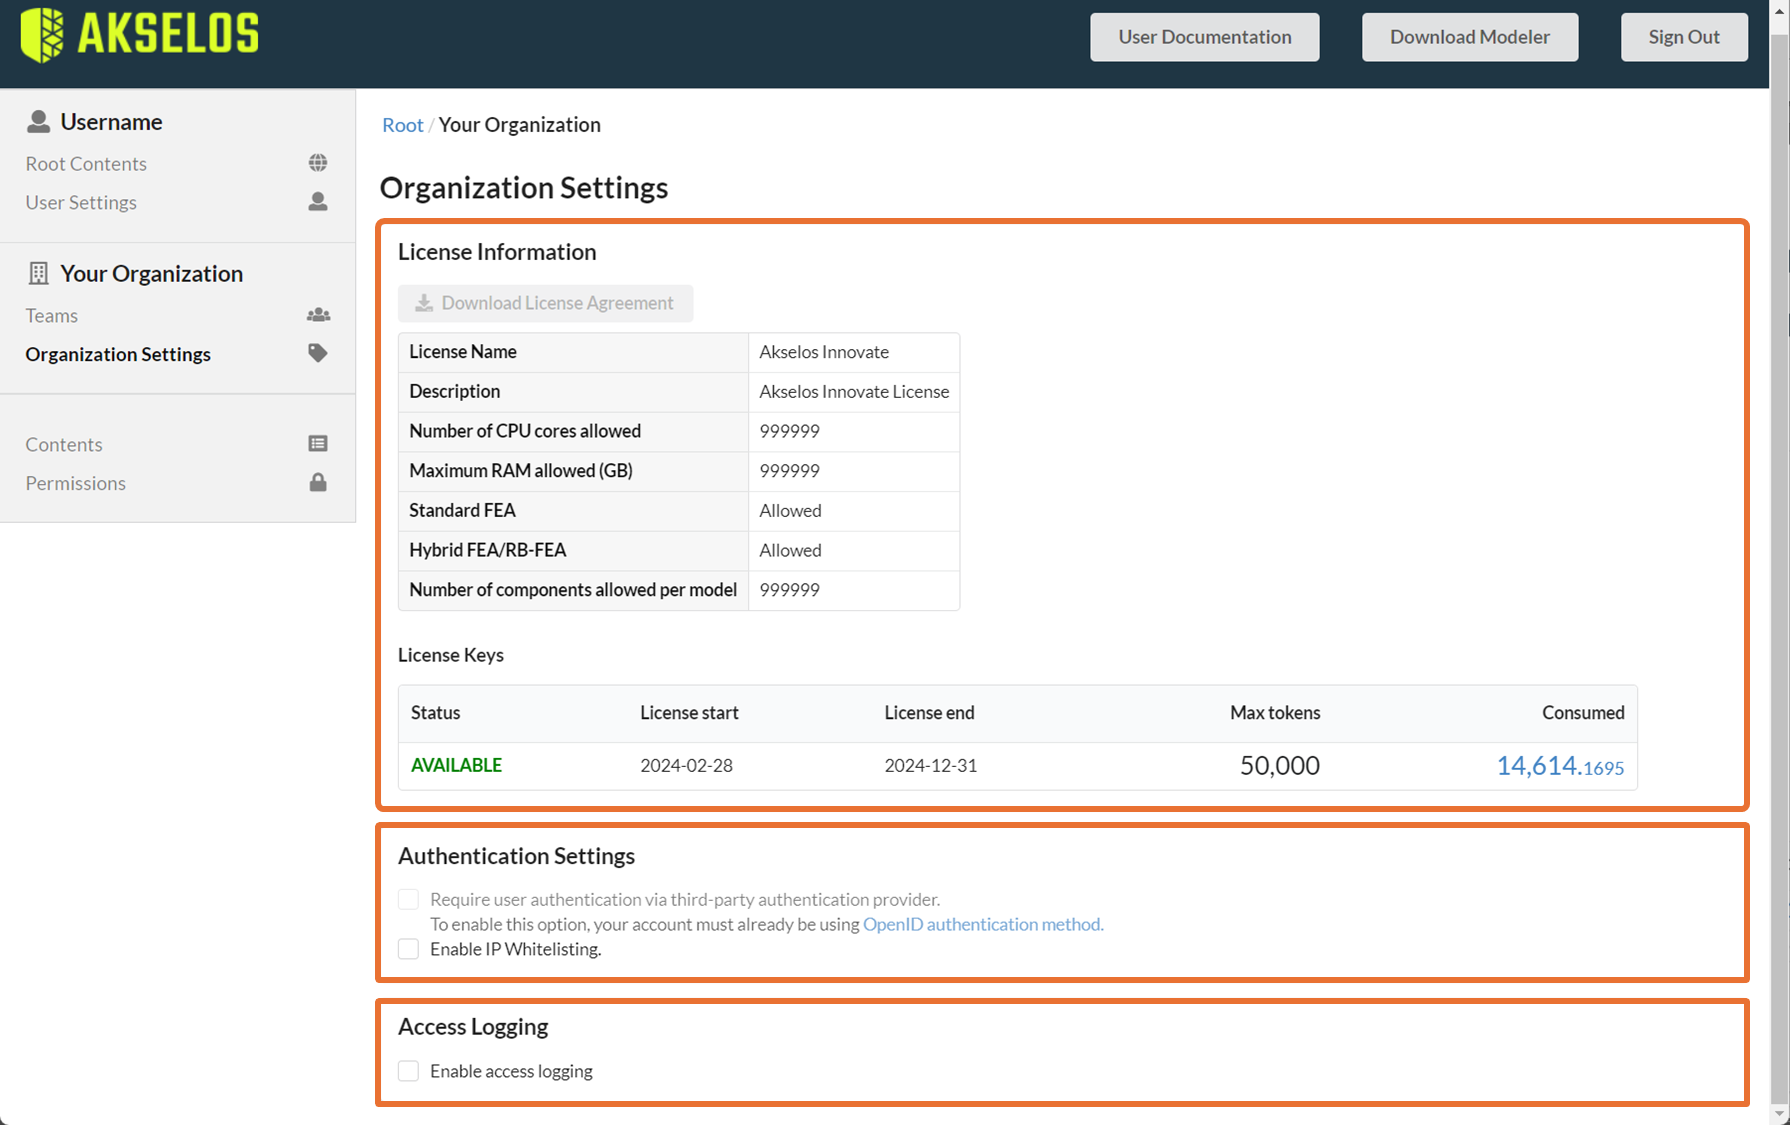Click the Maximum RAM allowed (GB) label
This screenshot has height=1125, width=1790.
521,471
